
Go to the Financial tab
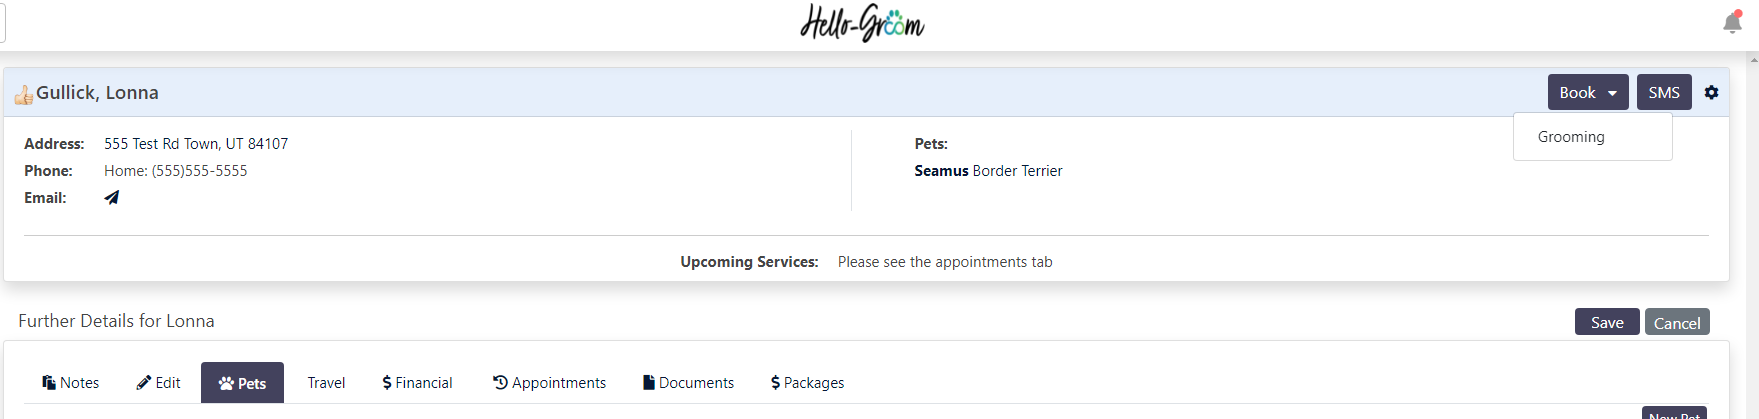tap(417, 382)
